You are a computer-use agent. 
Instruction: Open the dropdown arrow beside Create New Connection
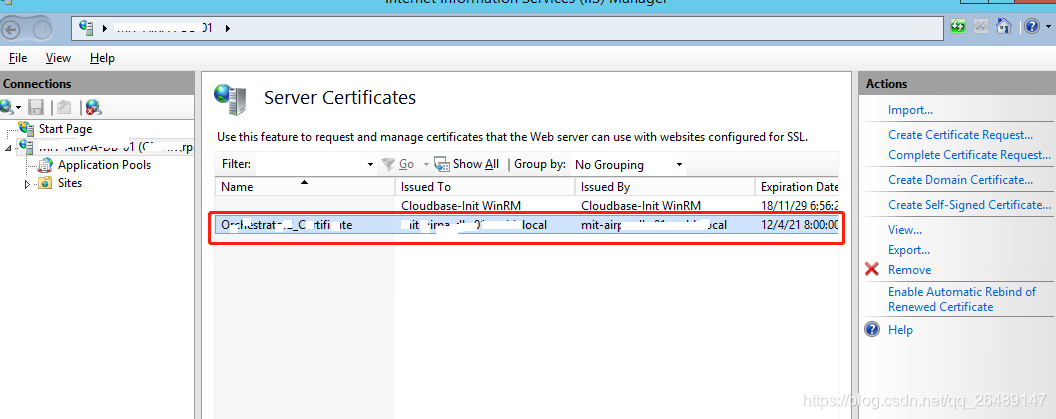19,108
